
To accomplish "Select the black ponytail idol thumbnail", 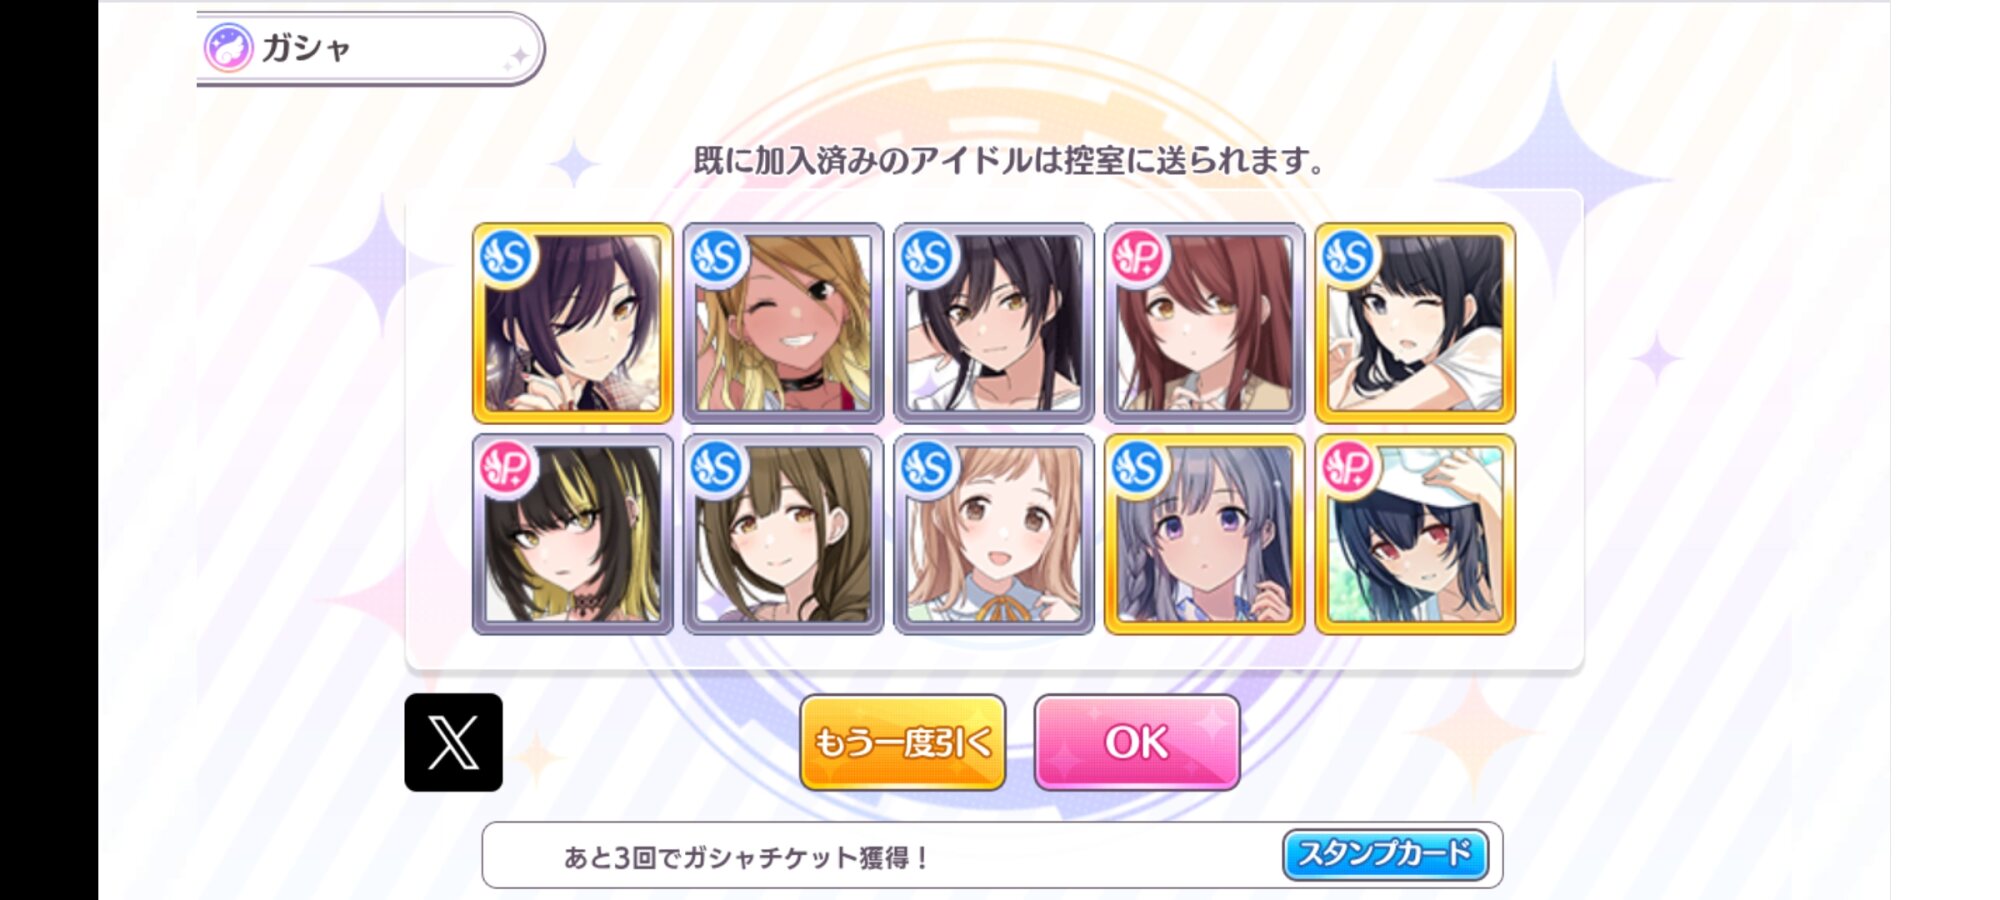I will (994, 323).
